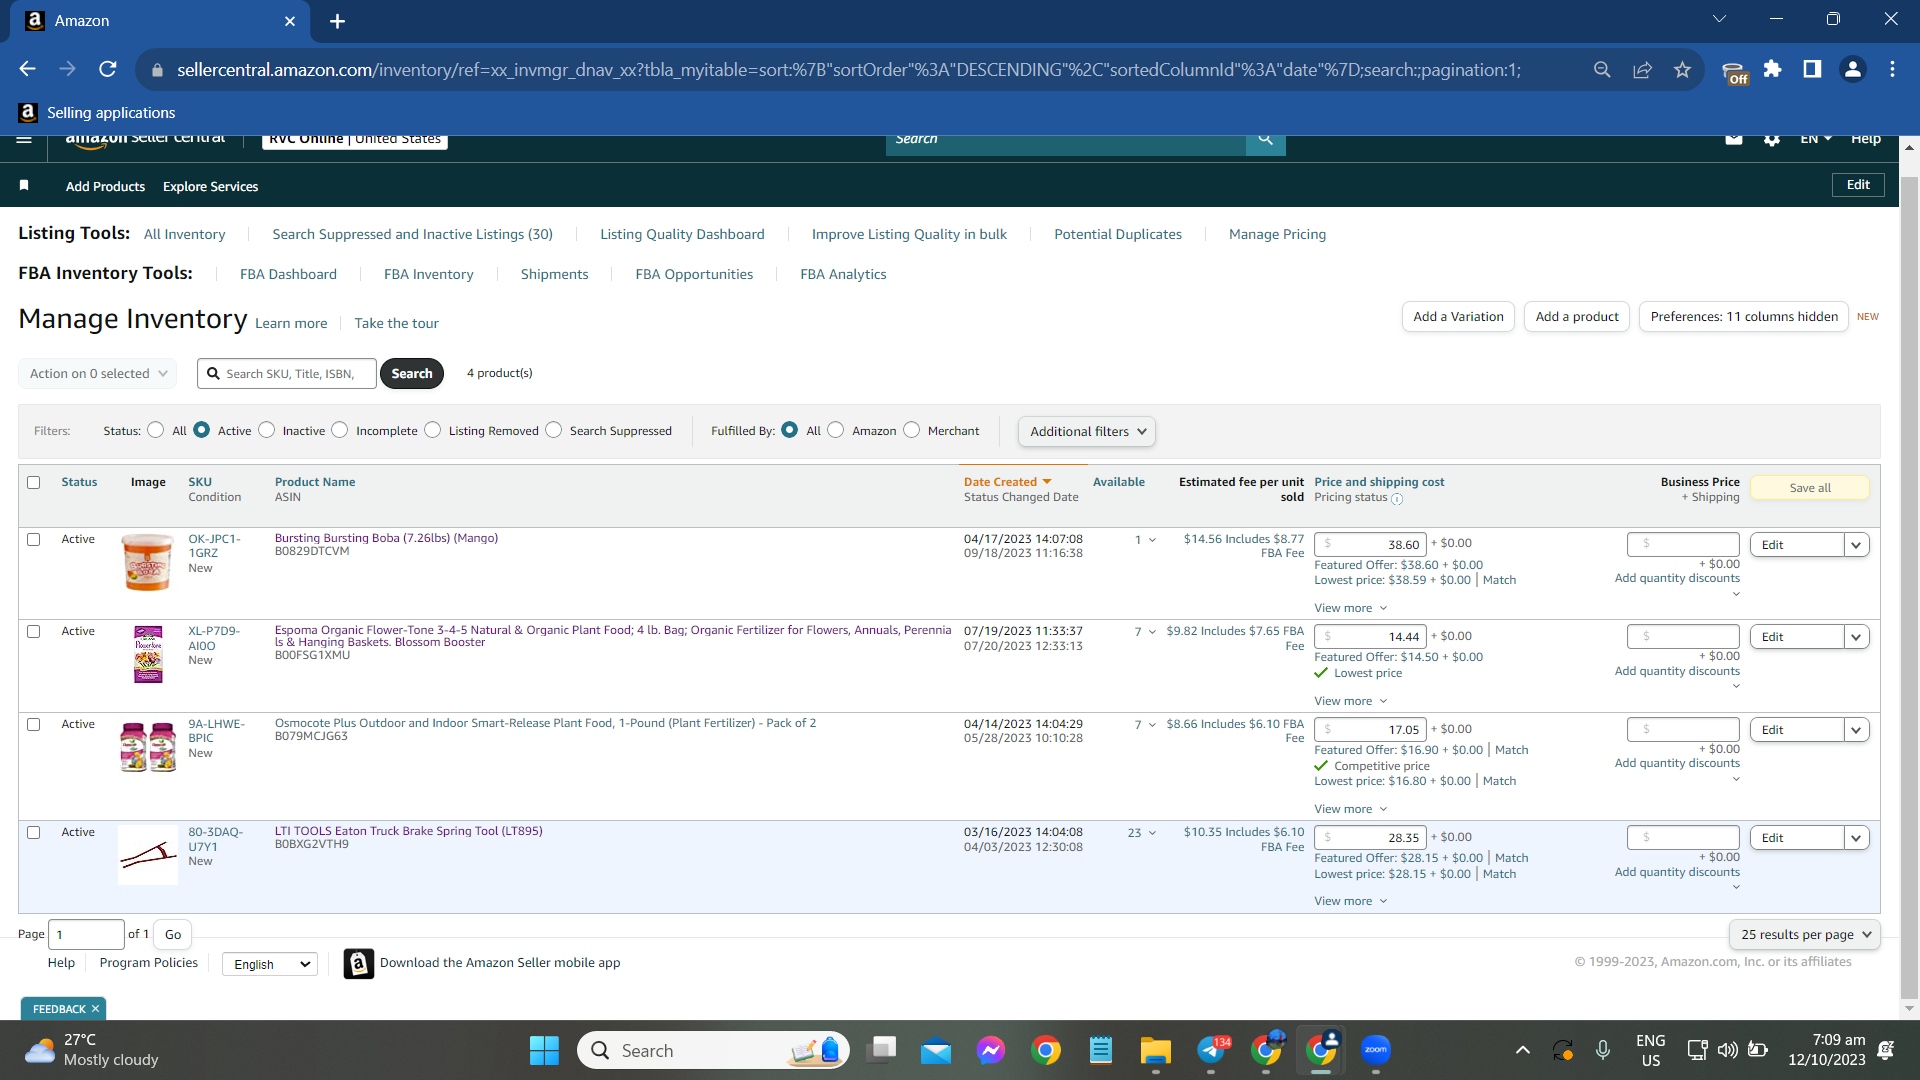1920x1080 pixels.
Task: Open the Selling applications bookmark
Action: tap(97, 113)
